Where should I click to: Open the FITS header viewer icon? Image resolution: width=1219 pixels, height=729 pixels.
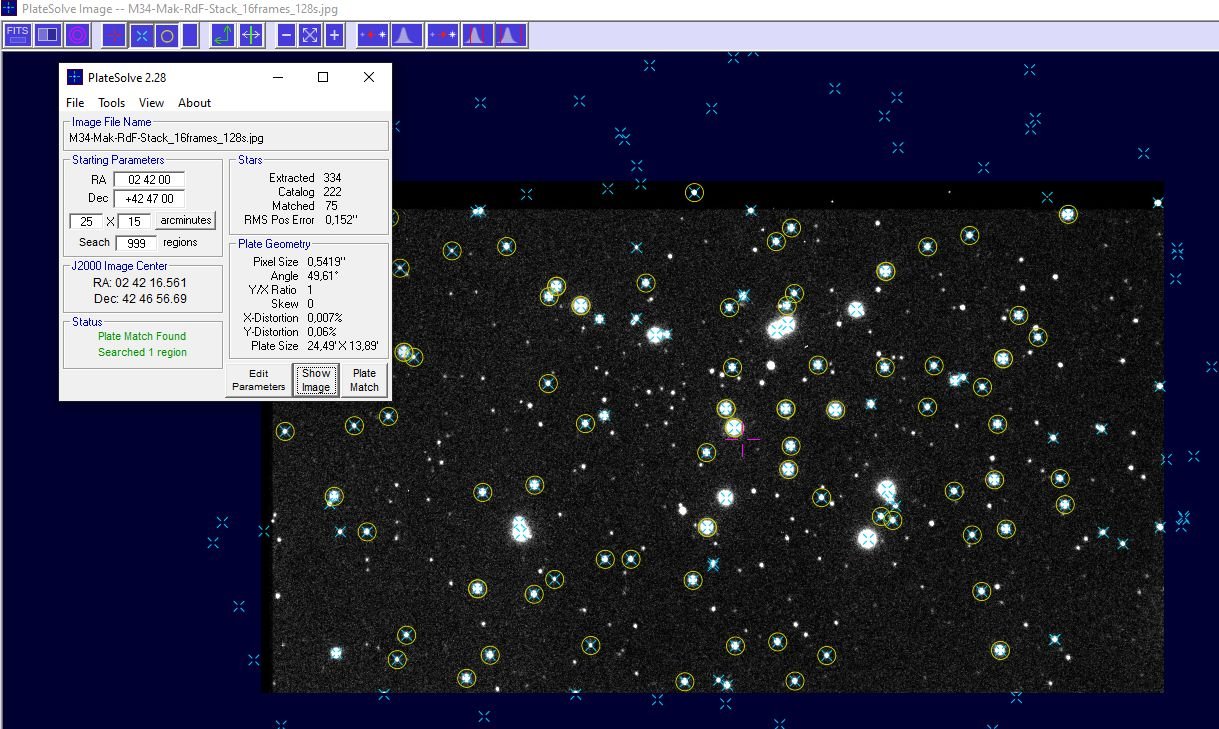pos(17,35)
